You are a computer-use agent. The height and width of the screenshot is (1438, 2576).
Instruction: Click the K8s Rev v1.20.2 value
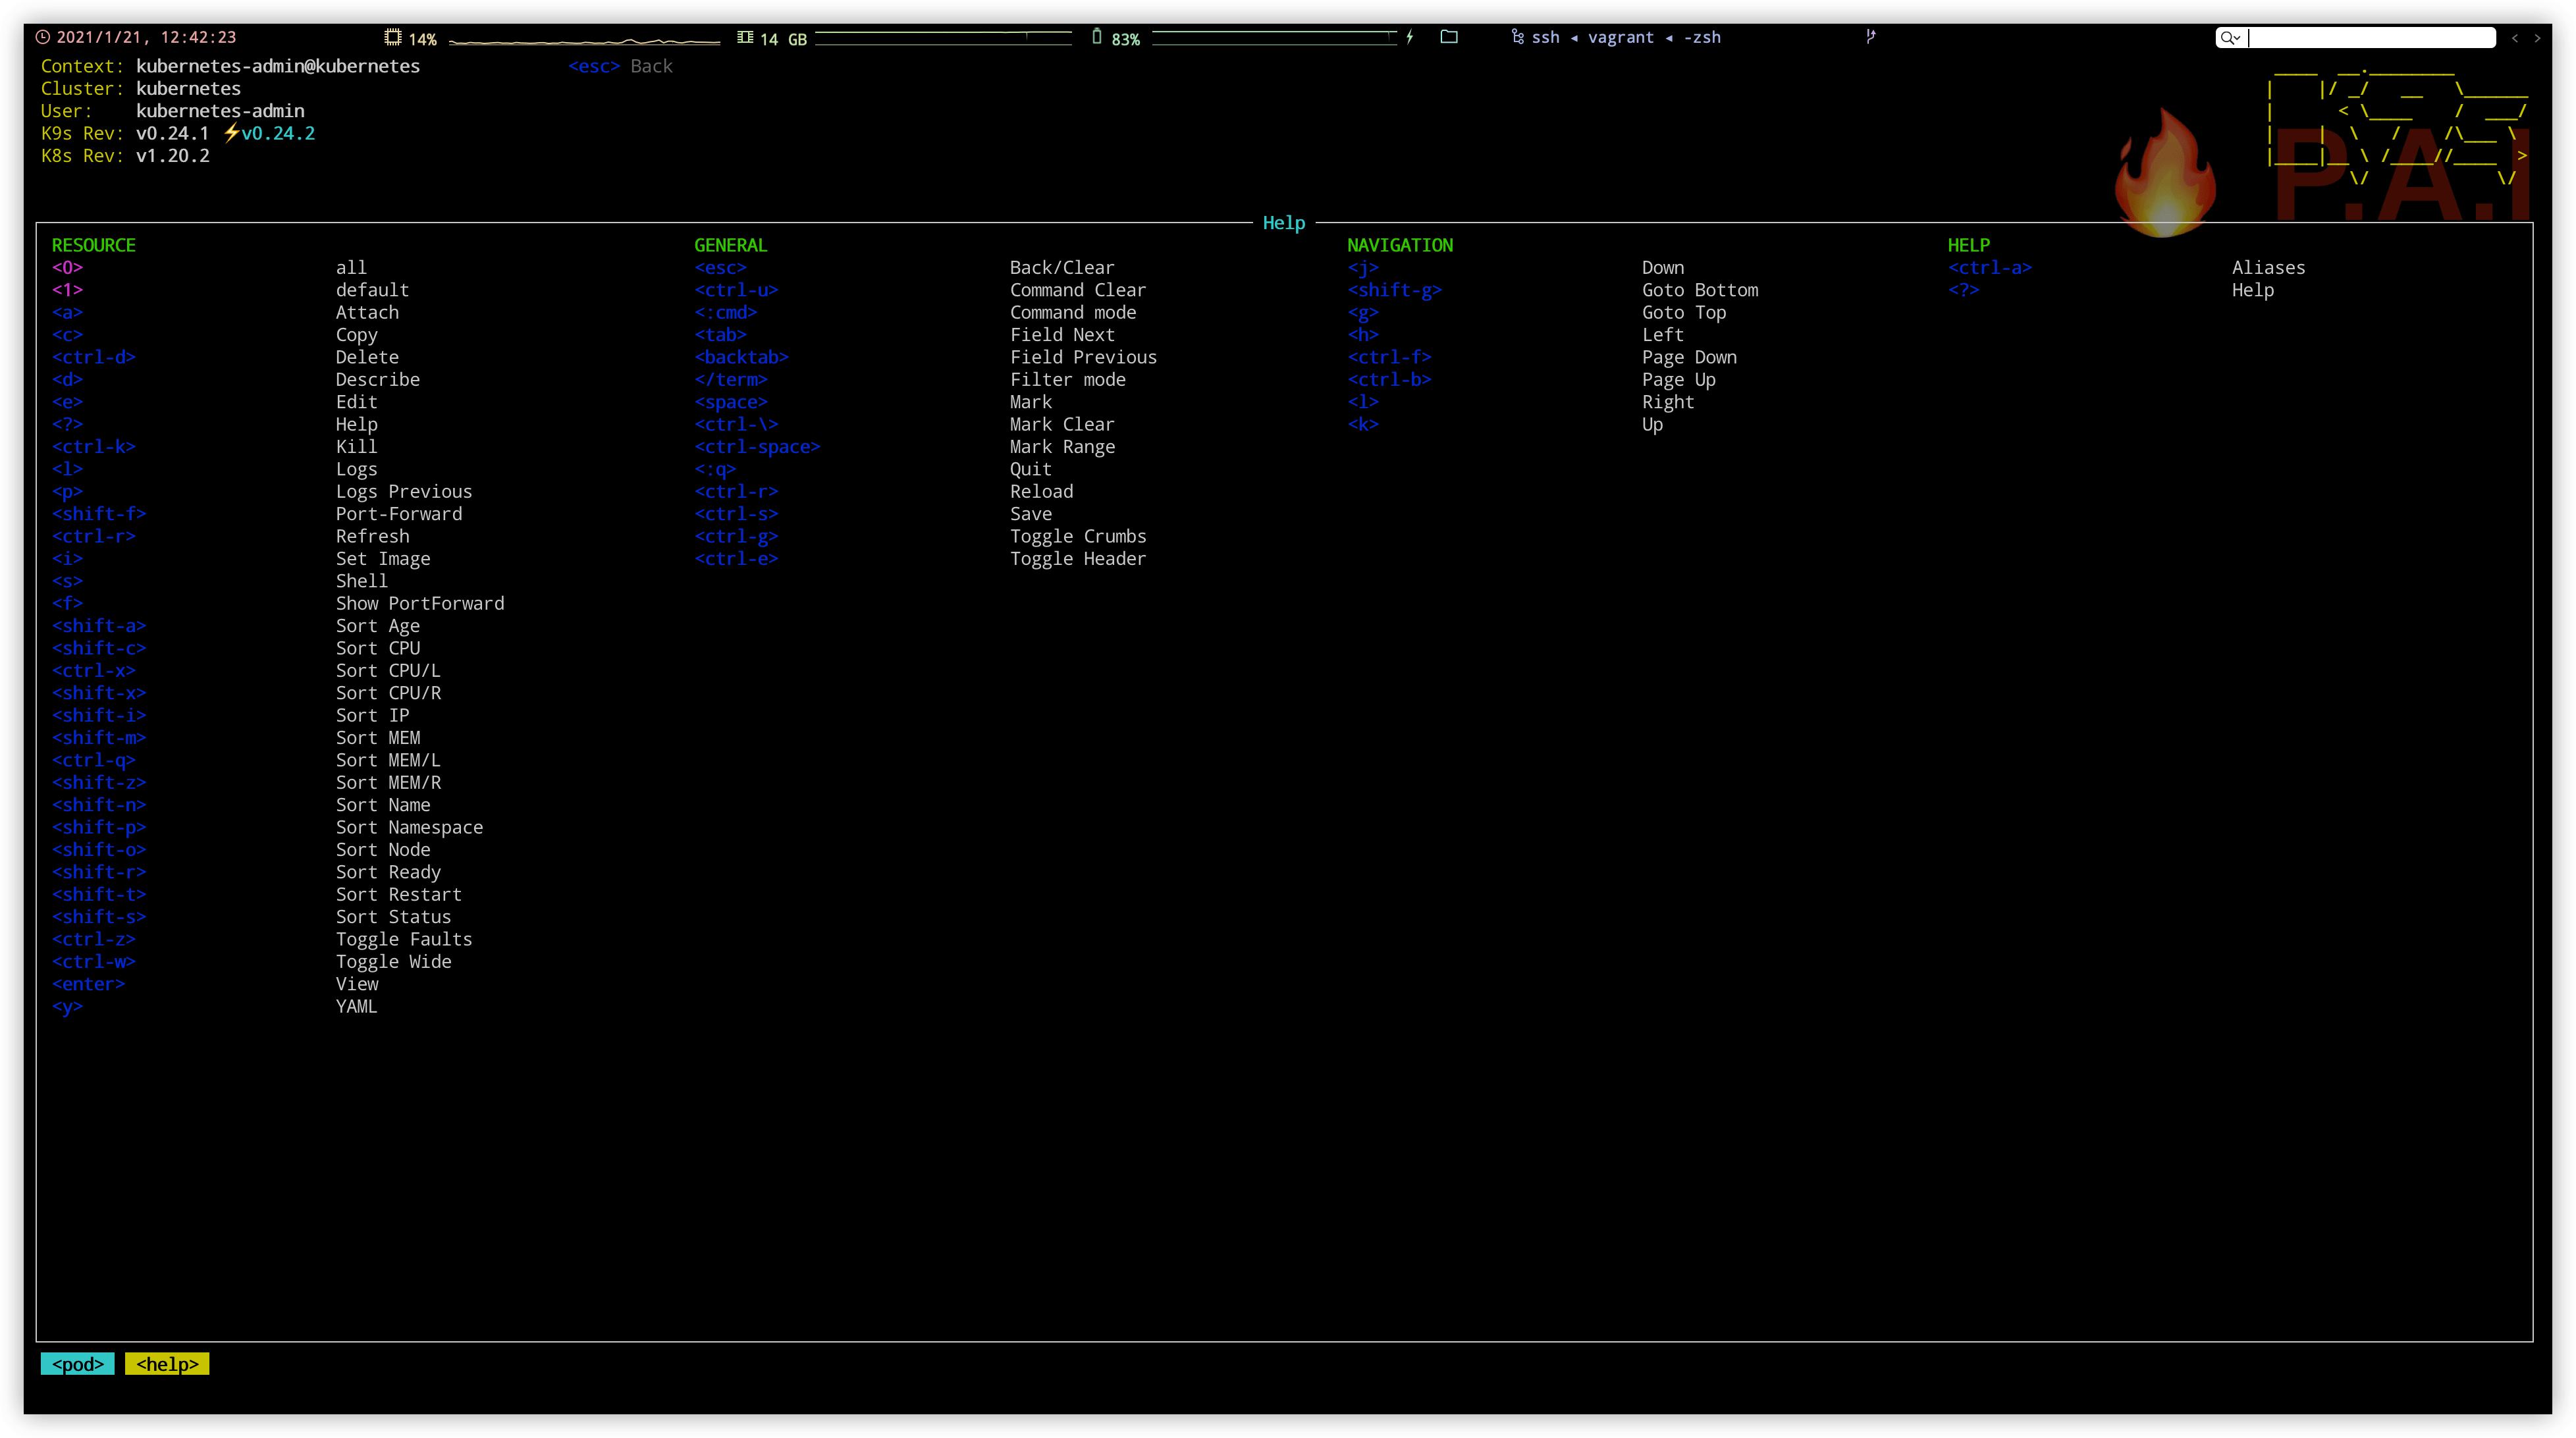[x=173, y=156]
